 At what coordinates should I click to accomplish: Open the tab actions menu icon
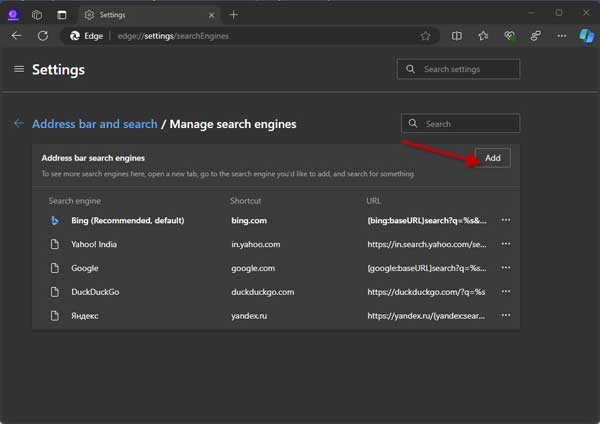click(62, 15)
